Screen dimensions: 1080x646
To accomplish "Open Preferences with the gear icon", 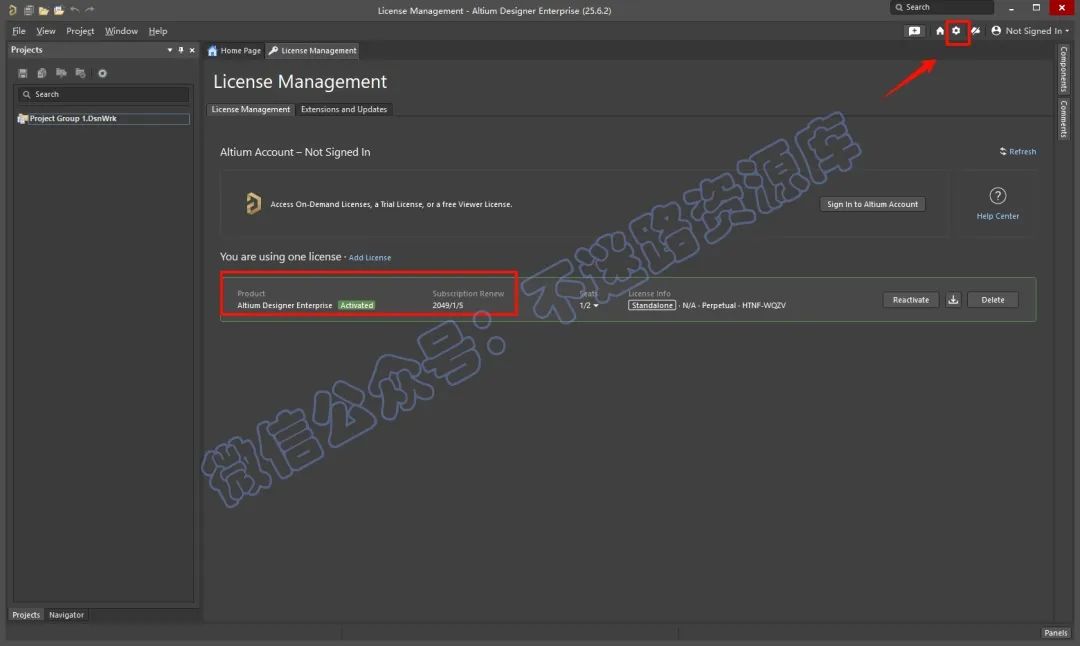I will click(956, 30).
